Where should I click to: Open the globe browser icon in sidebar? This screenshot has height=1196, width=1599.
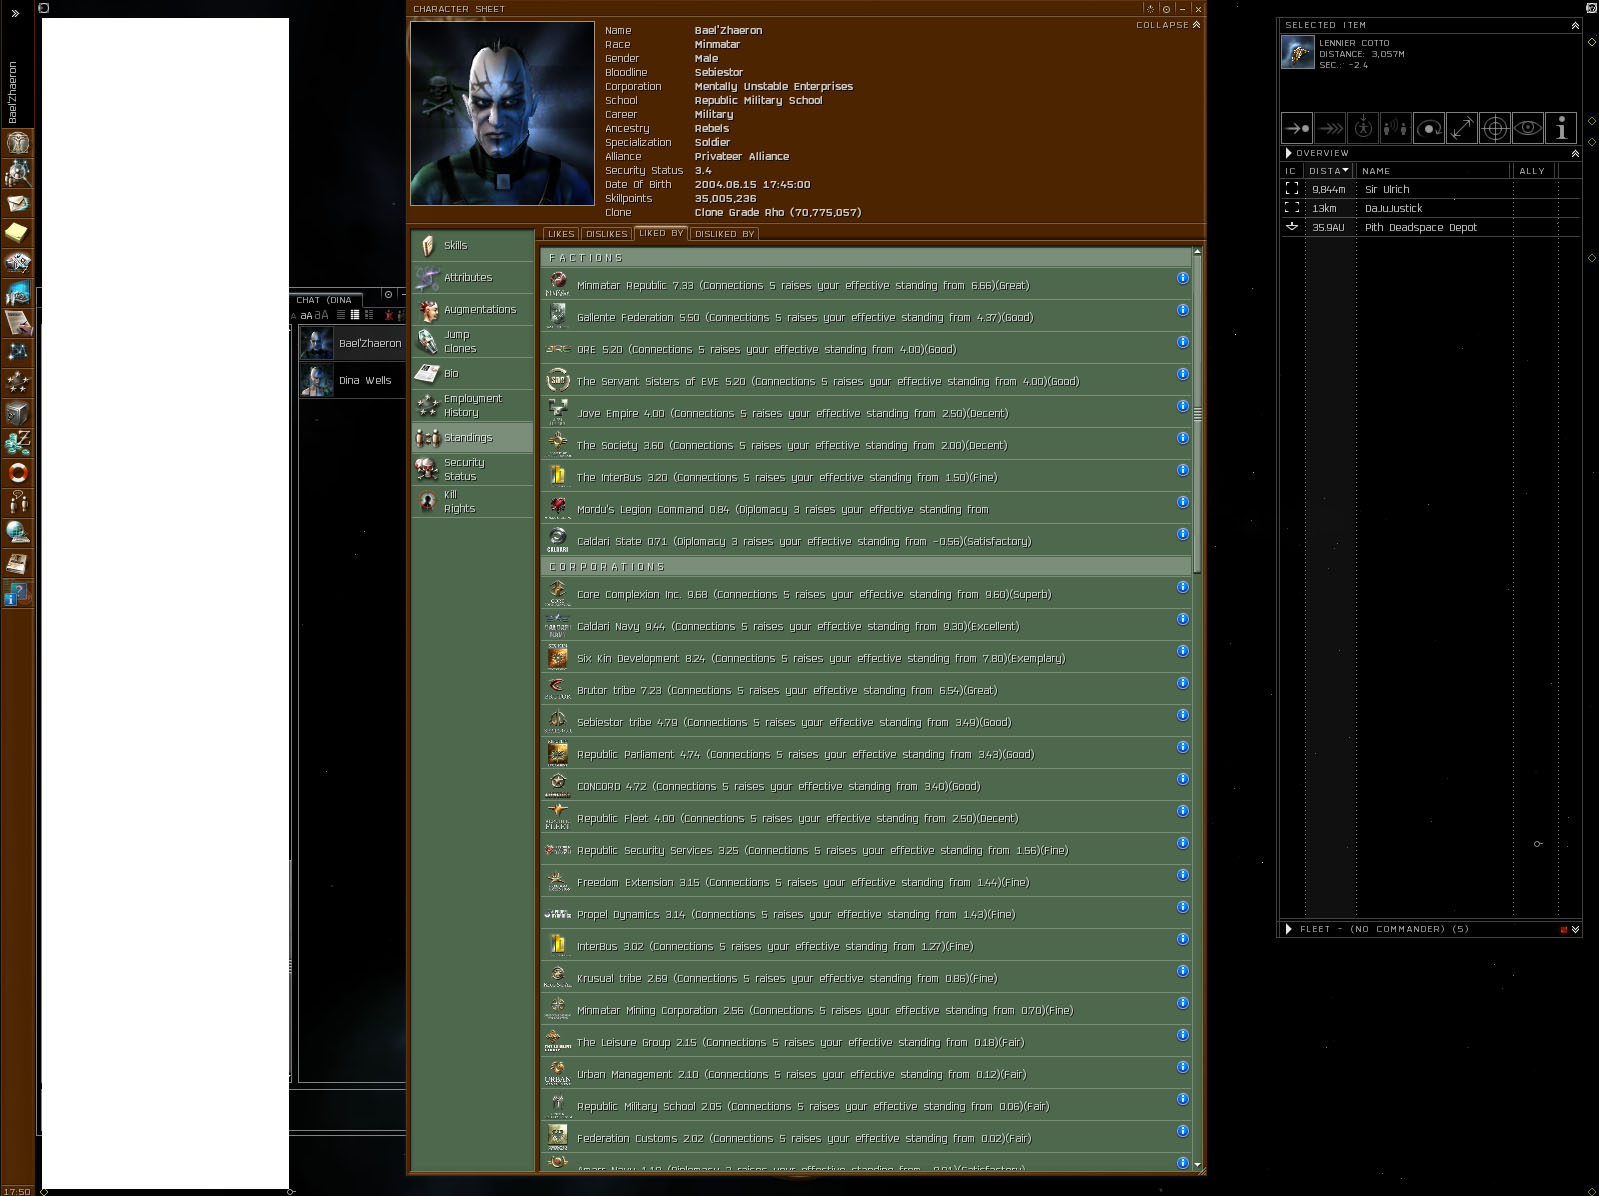coord(17,532)
